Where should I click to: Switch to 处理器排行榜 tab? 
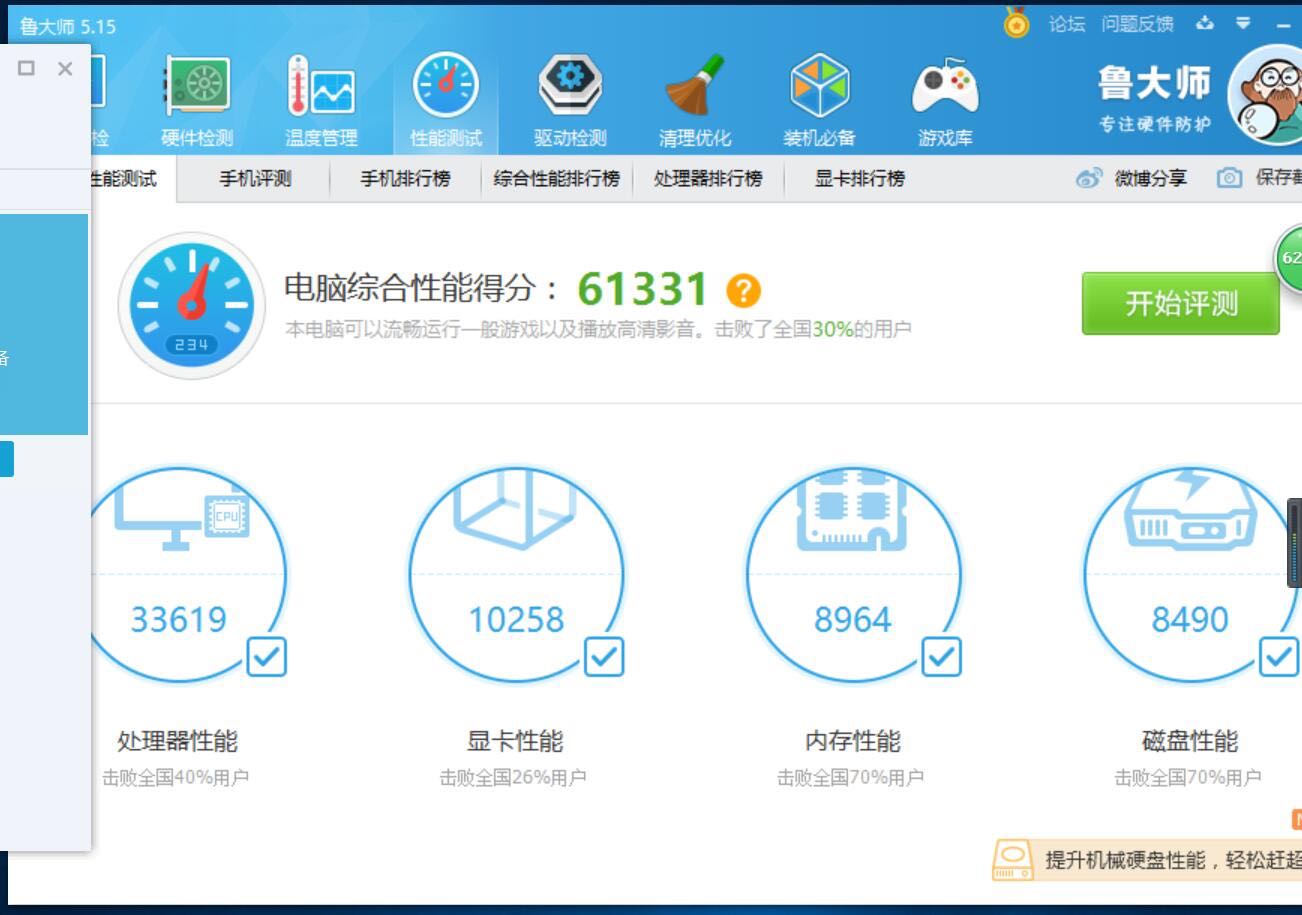point(708,179)
